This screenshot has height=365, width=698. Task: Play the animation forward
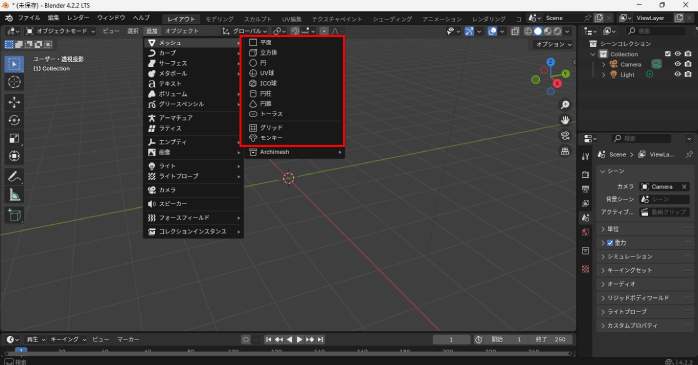tap(300, 340)
